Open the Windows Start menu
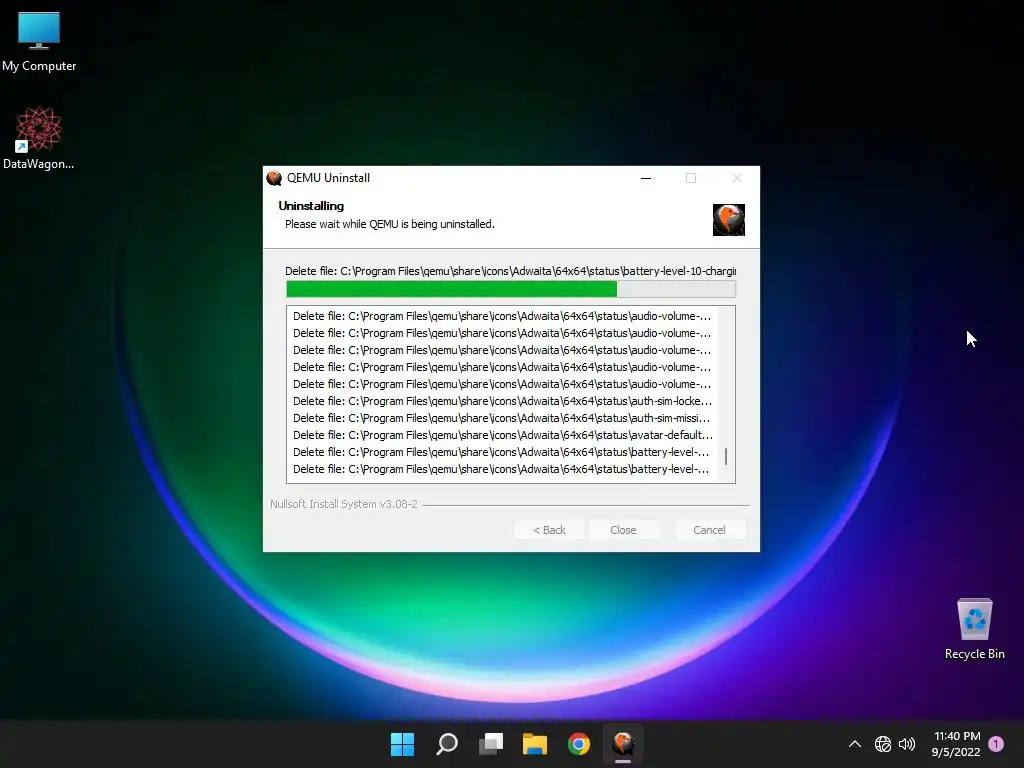Viewport: 1024px width, 768px height. (402, 744)
